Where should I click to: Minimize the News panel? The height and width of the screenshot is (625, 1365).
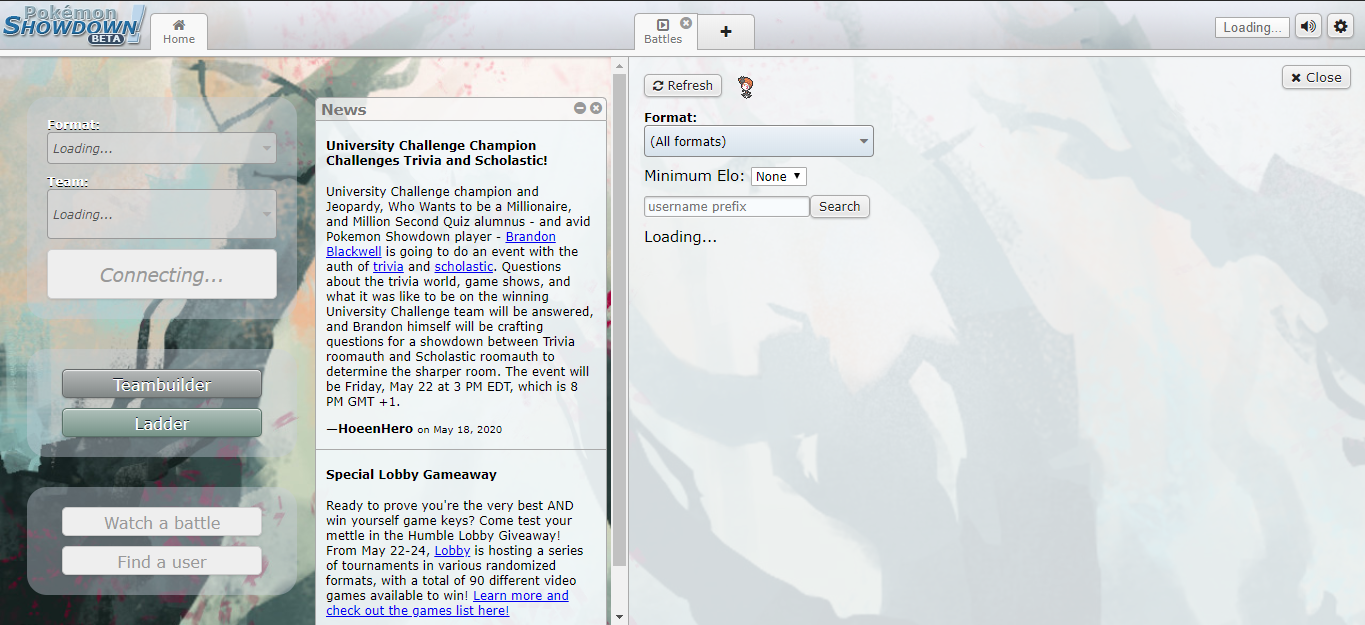[x=580, y=108]
